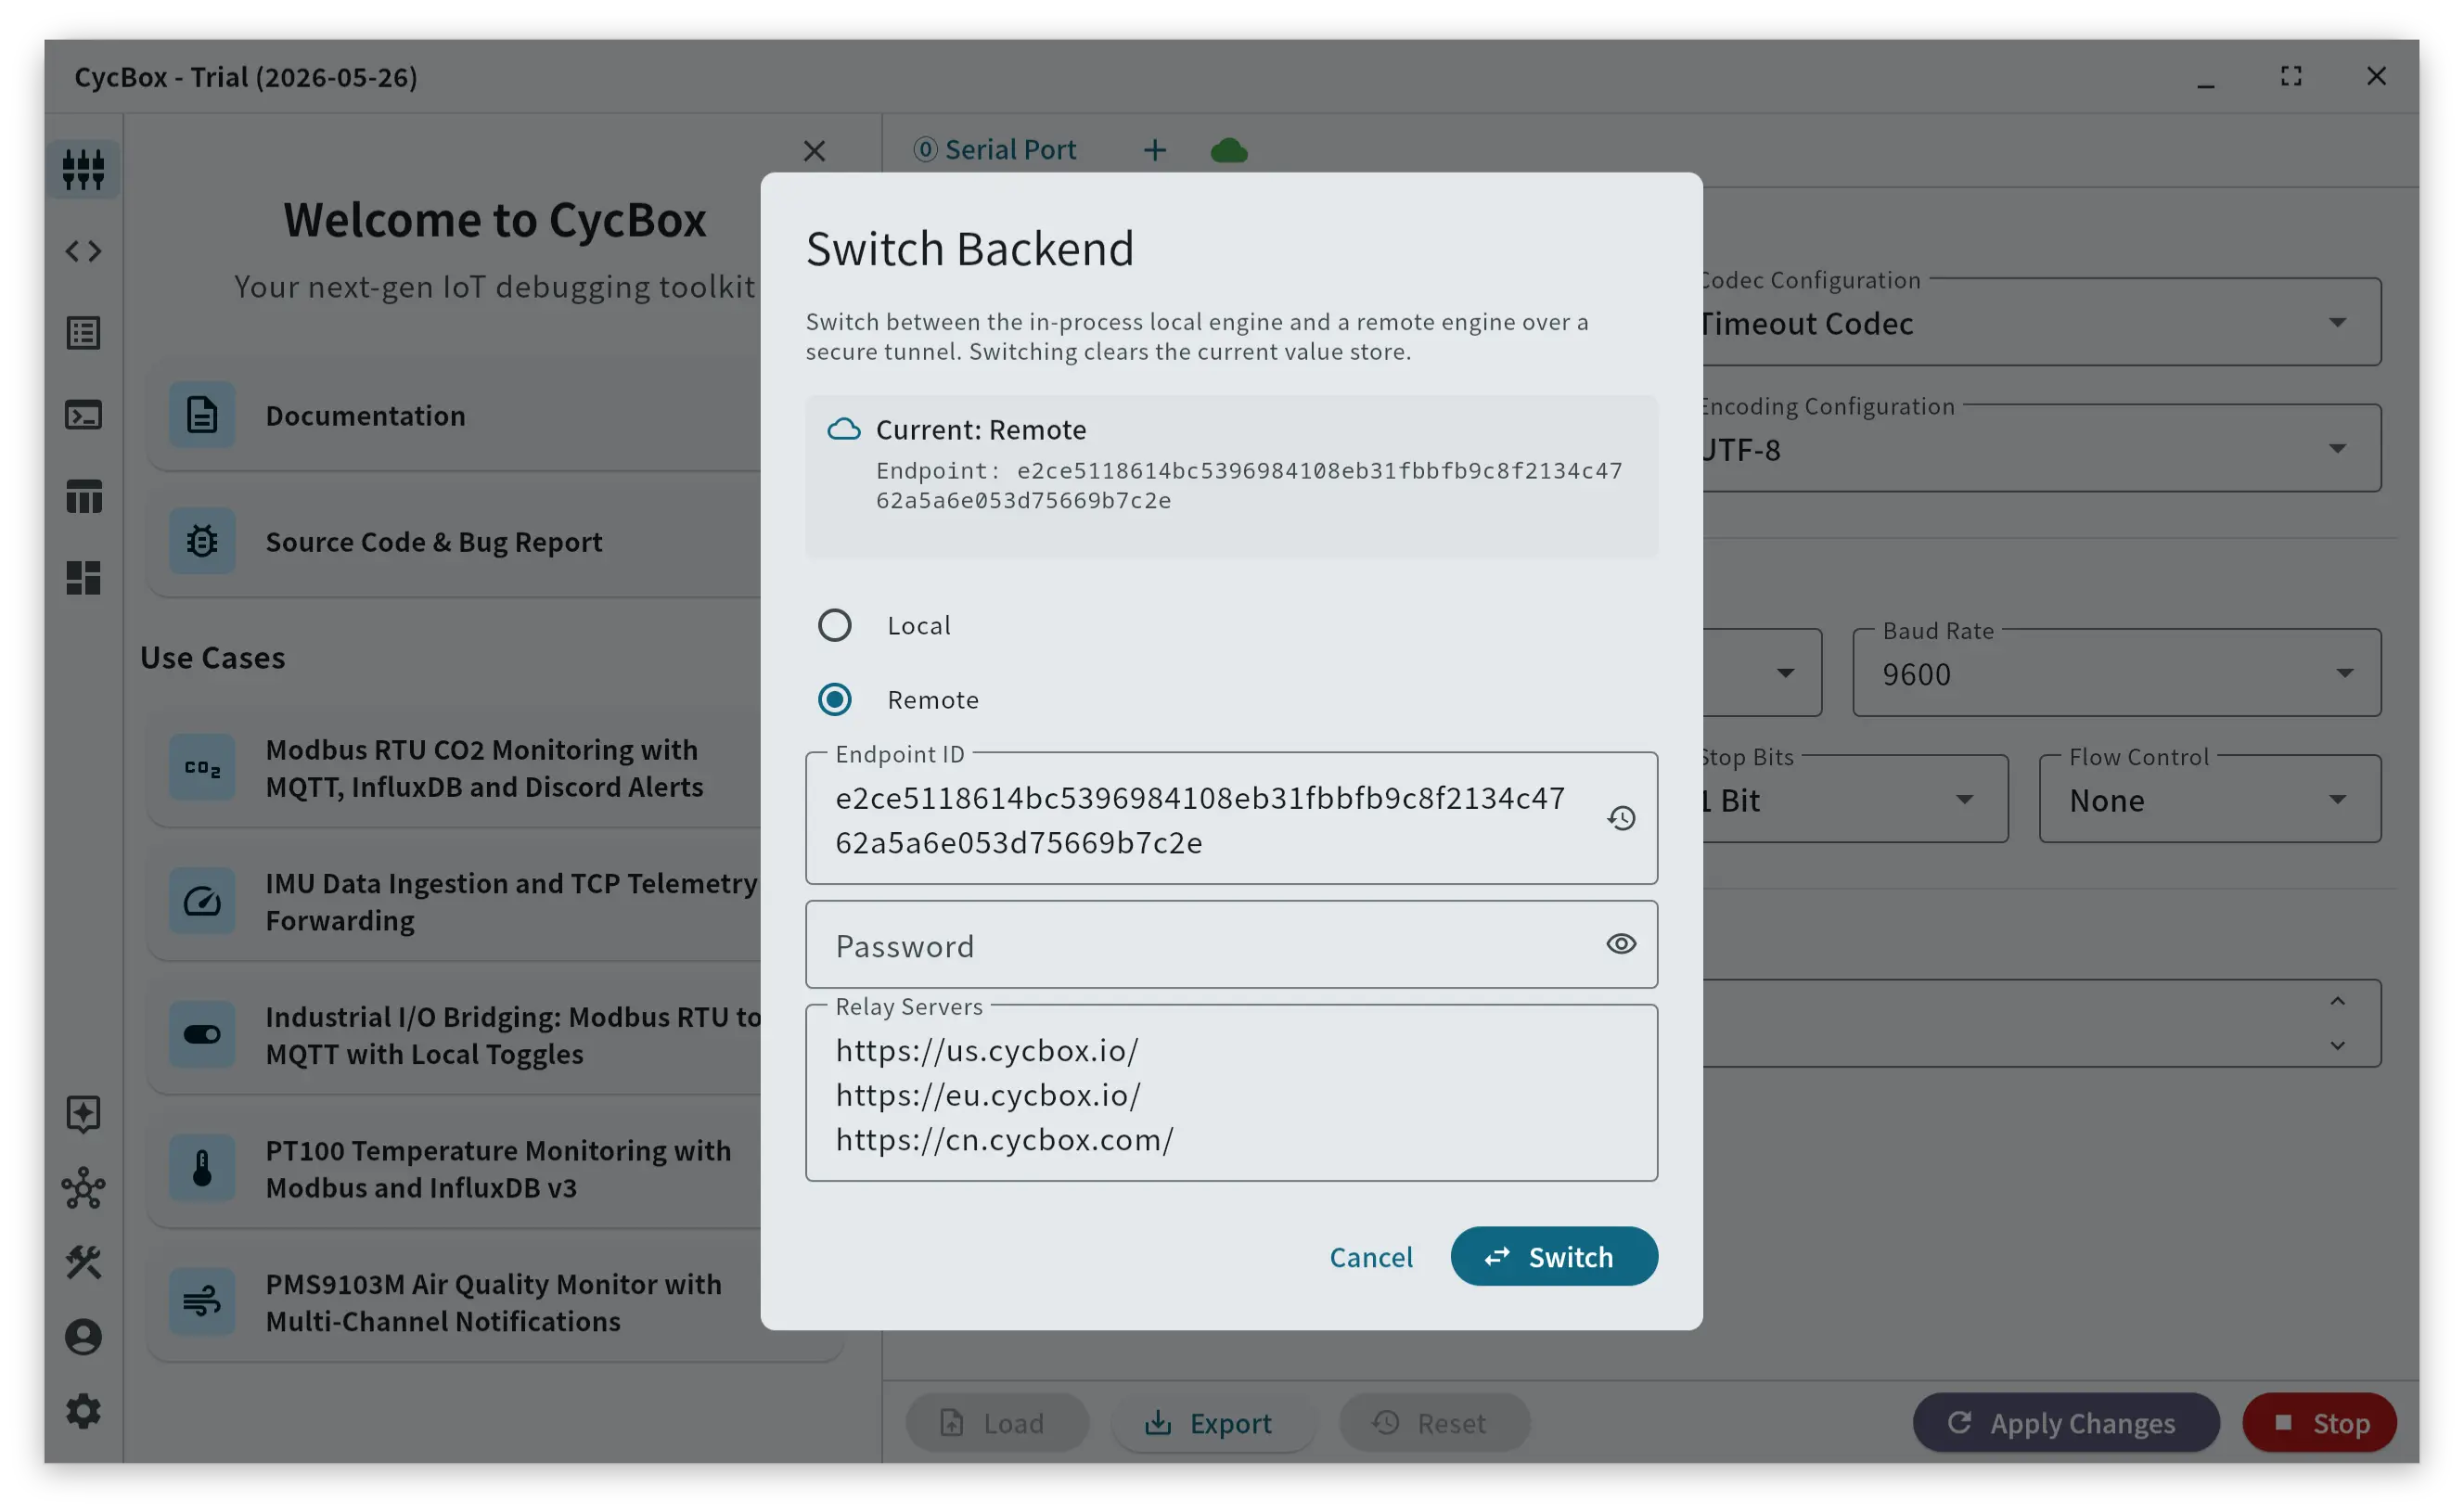
Task: Open the terminal console icon in sidebar
Action: pyautogui.click(x=83, y=415)
